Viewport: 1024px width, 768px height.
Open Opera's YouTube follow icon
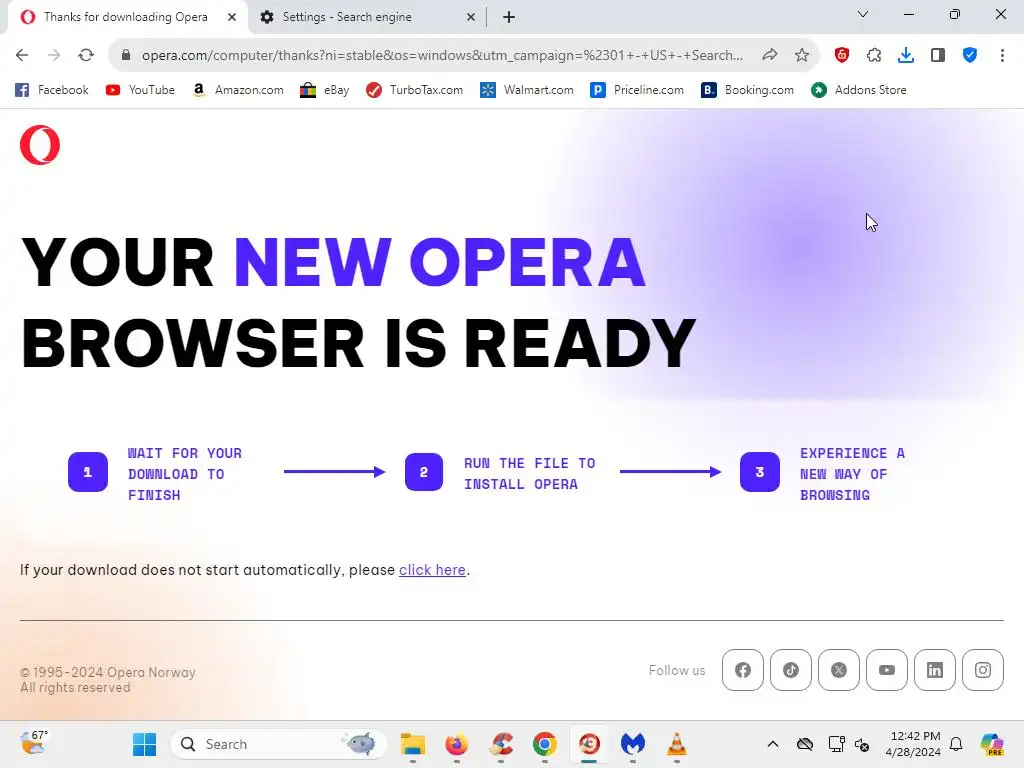coord(887,670)
